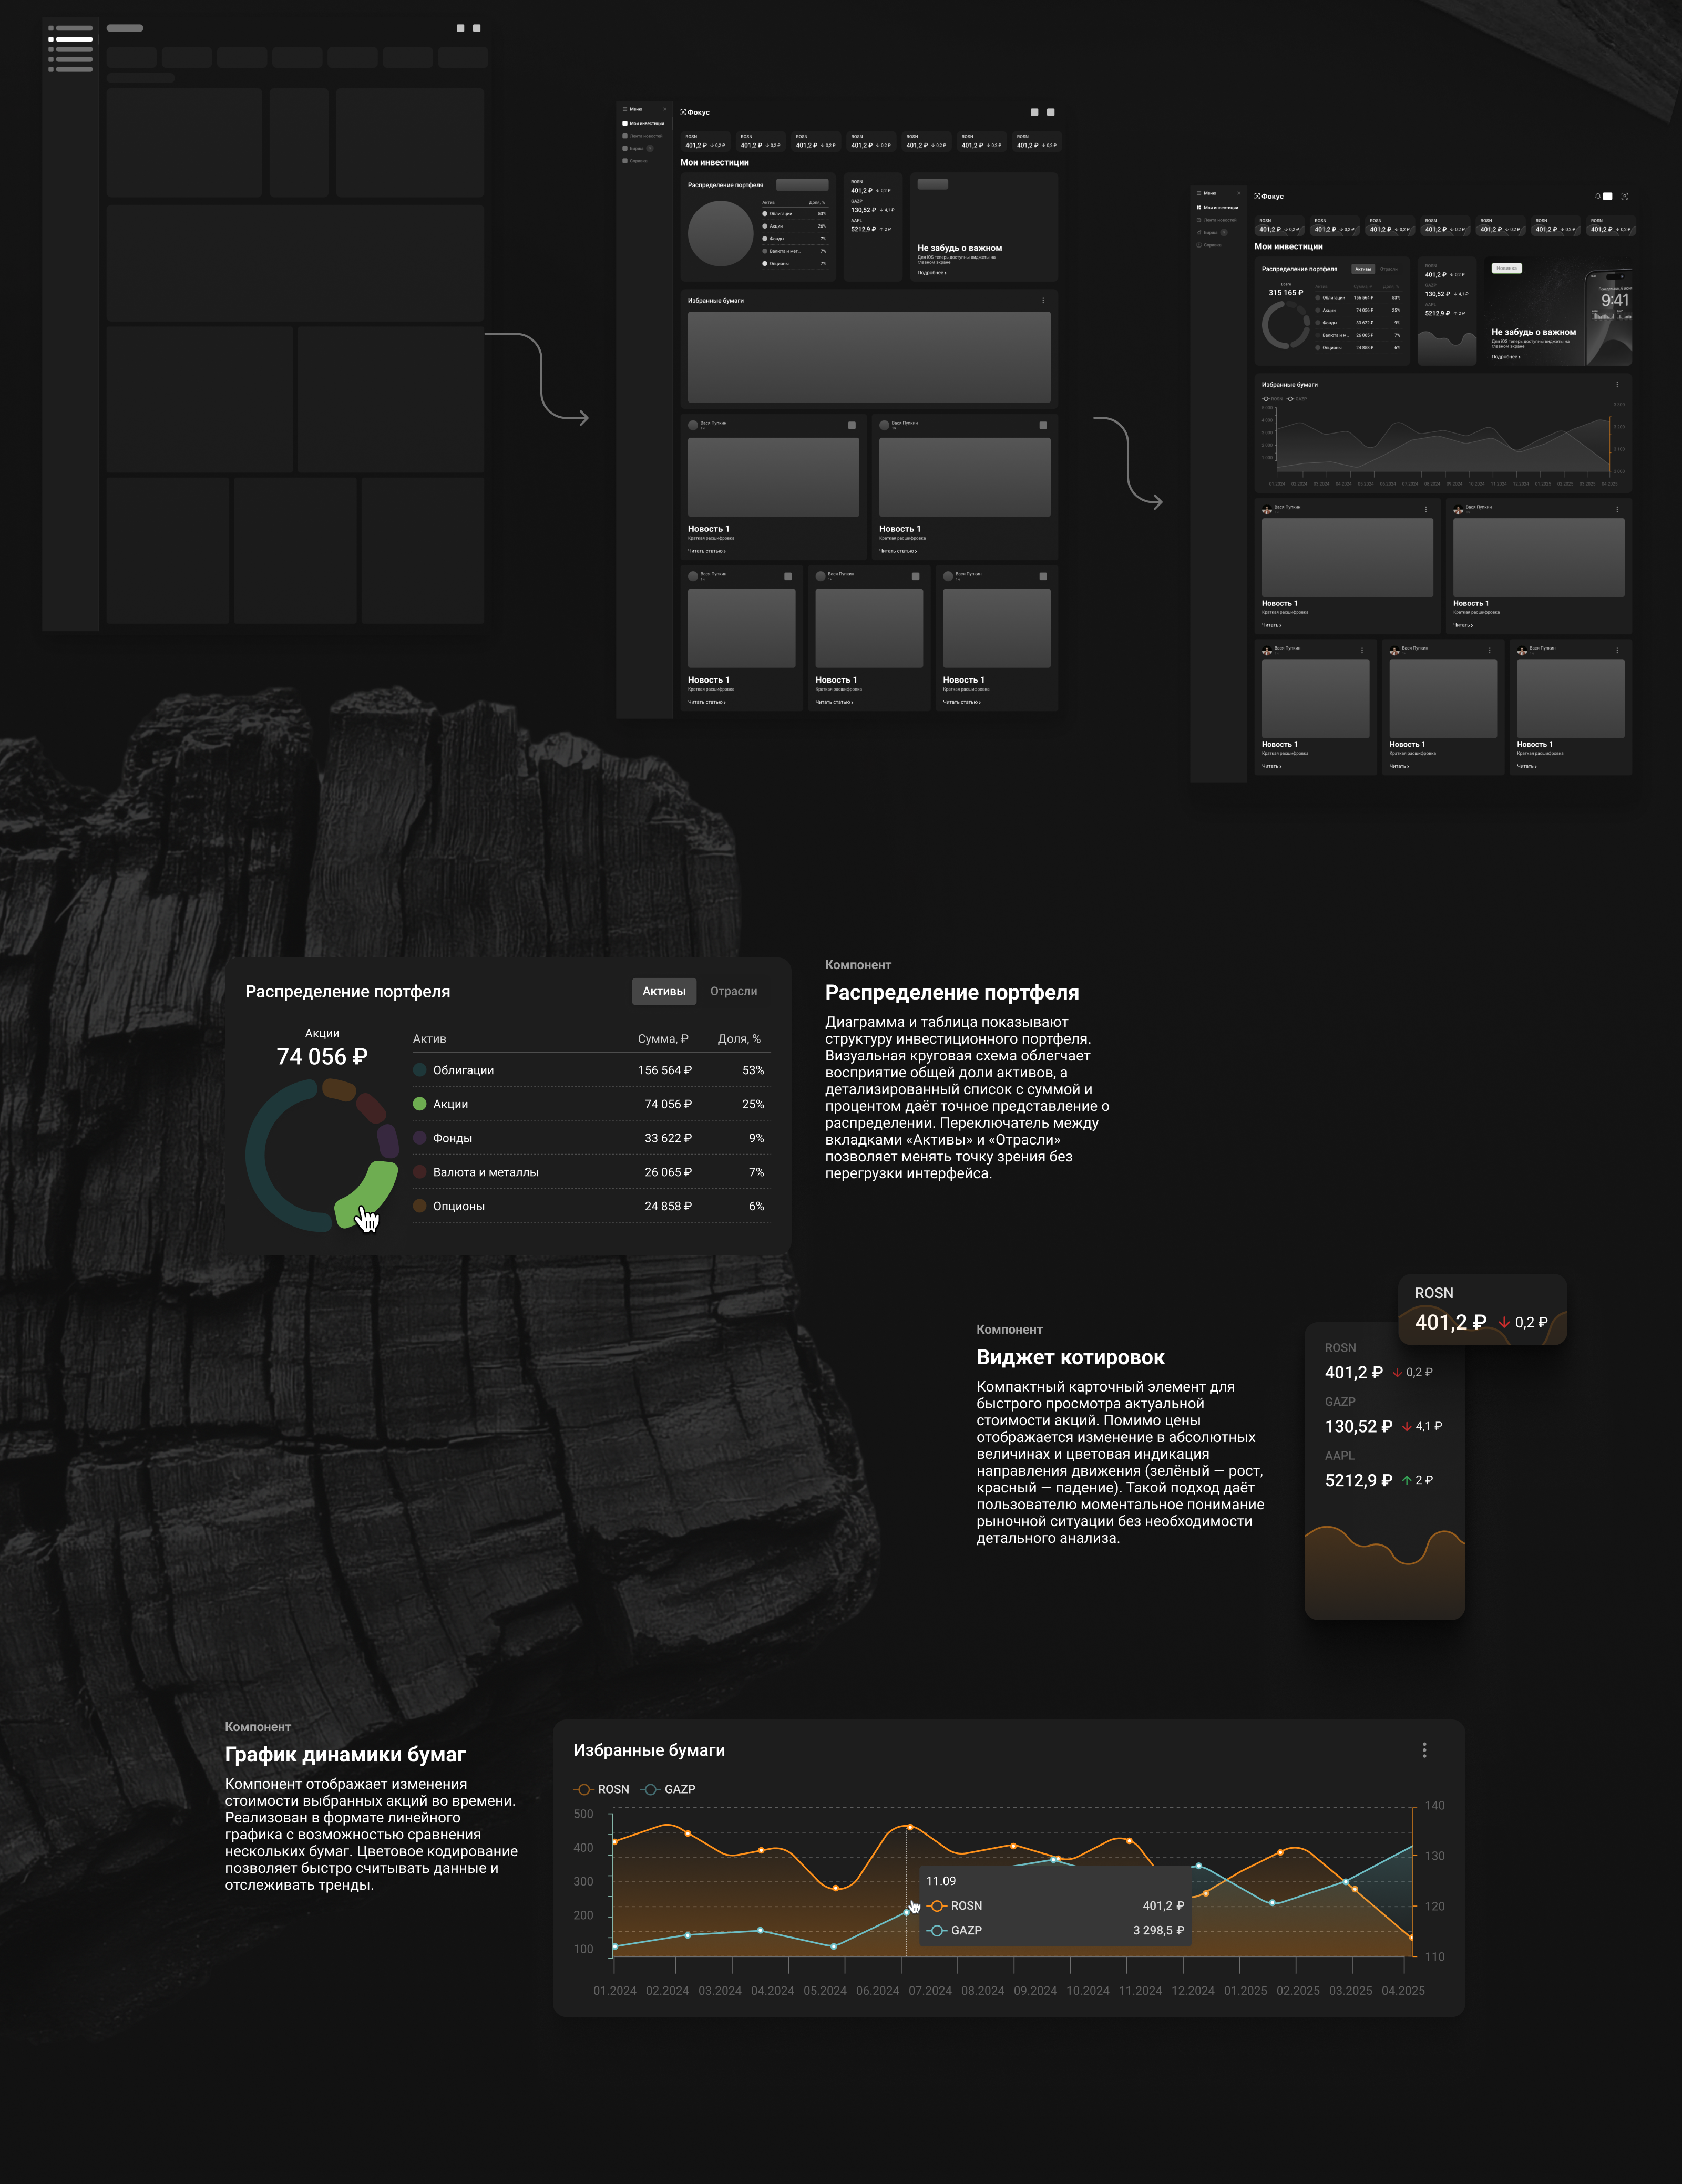Click Подробнее link in right mockup banner
This screenshot has width=1682, height=2184.
(x=1505, y=357)
